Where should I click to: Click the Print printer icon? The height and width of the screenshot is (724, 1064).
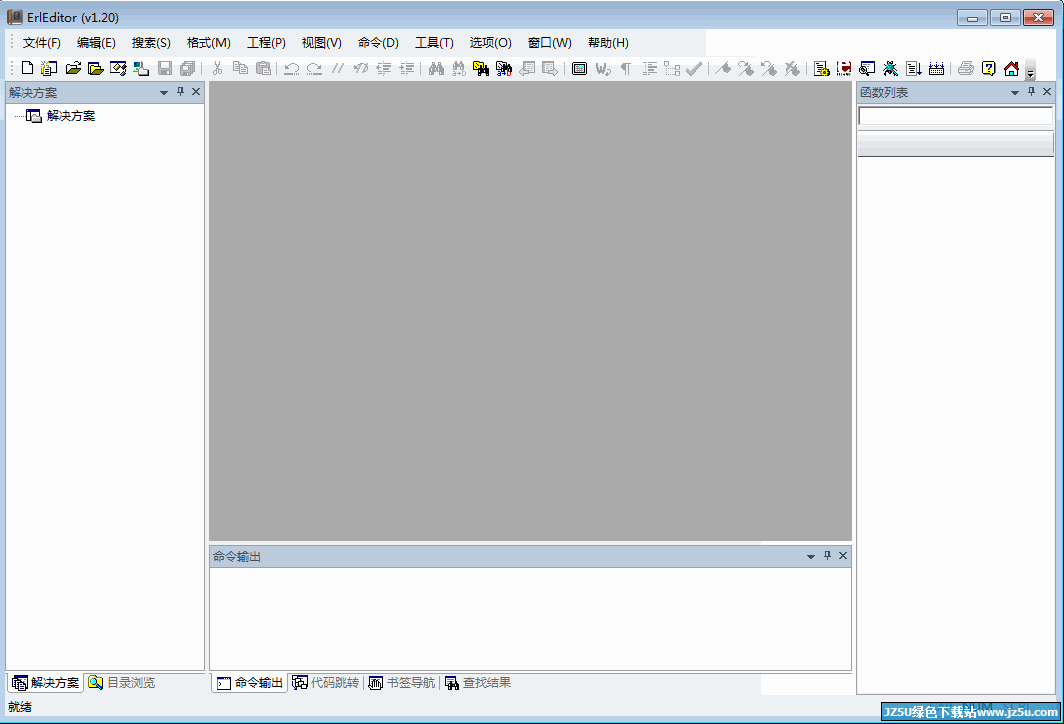coord(966,68)
